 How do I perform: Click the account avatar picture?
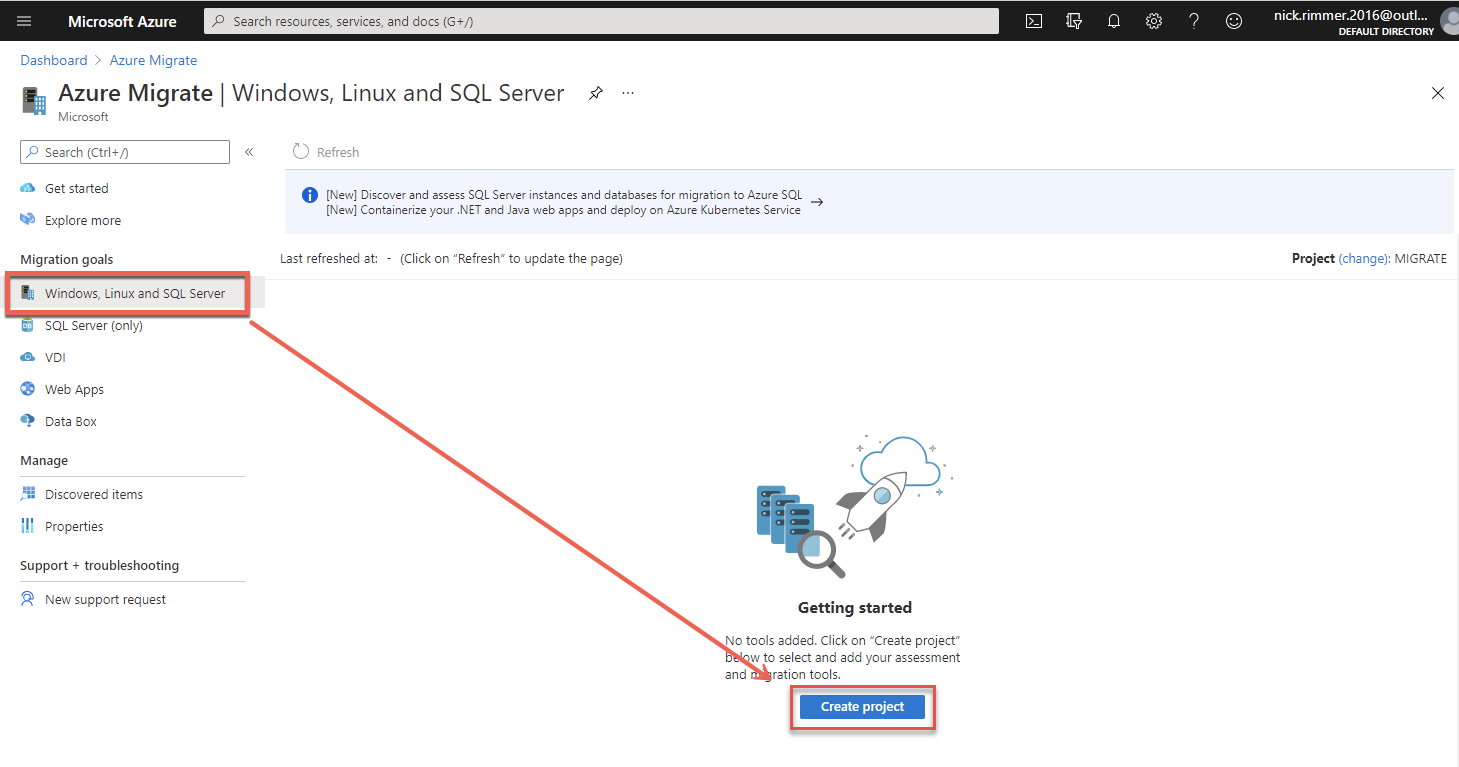1450,21
